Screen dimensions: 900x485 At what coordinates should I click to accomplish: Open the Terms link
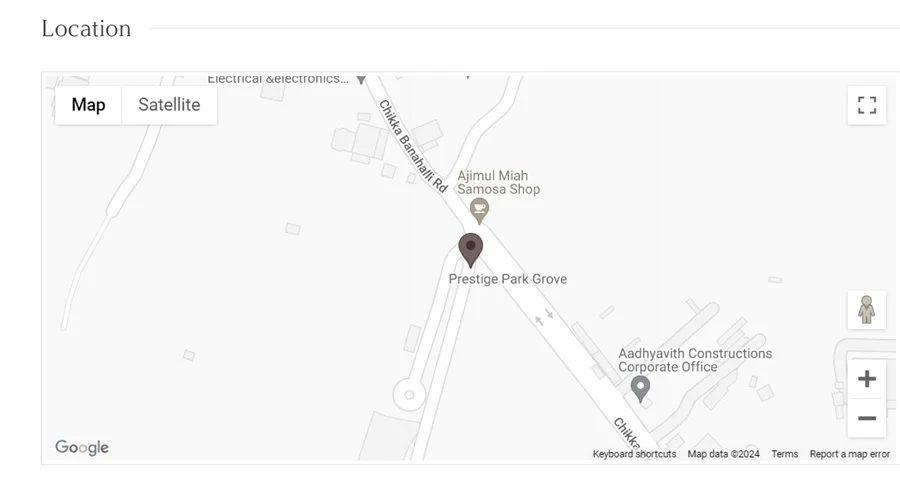pyautogui.click(x=785, y=454)
